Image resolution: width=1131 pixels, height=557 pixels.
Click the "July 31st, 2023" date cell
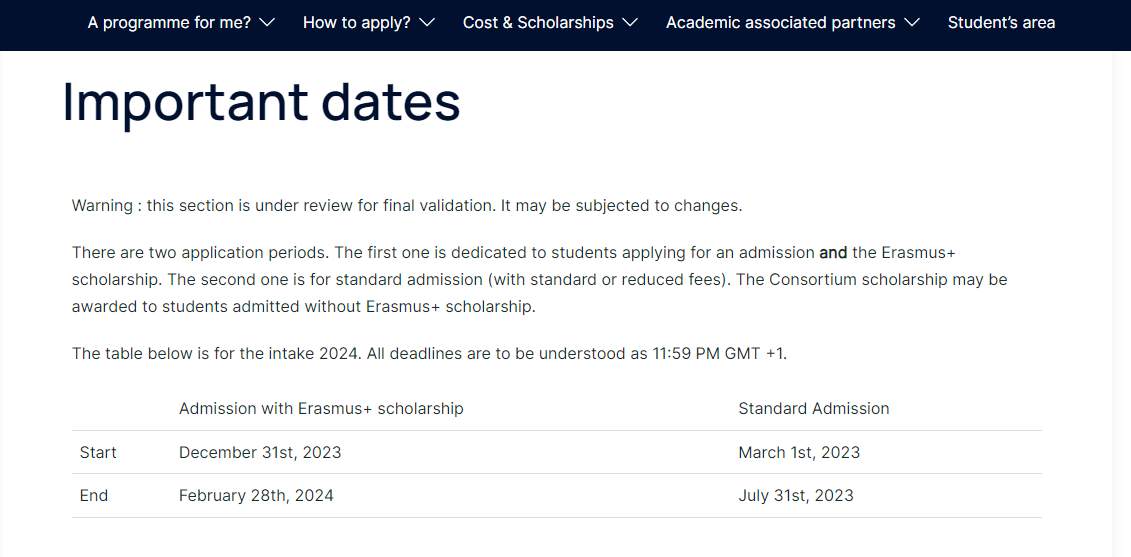(796, 495)
